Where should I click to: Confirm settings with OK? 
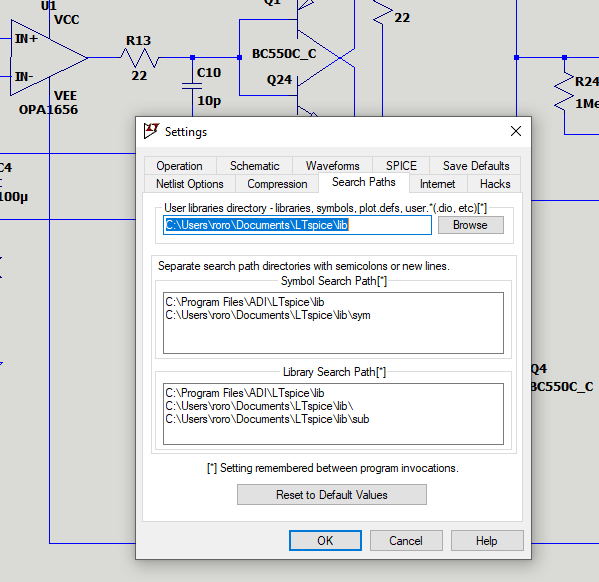(325, 541)
